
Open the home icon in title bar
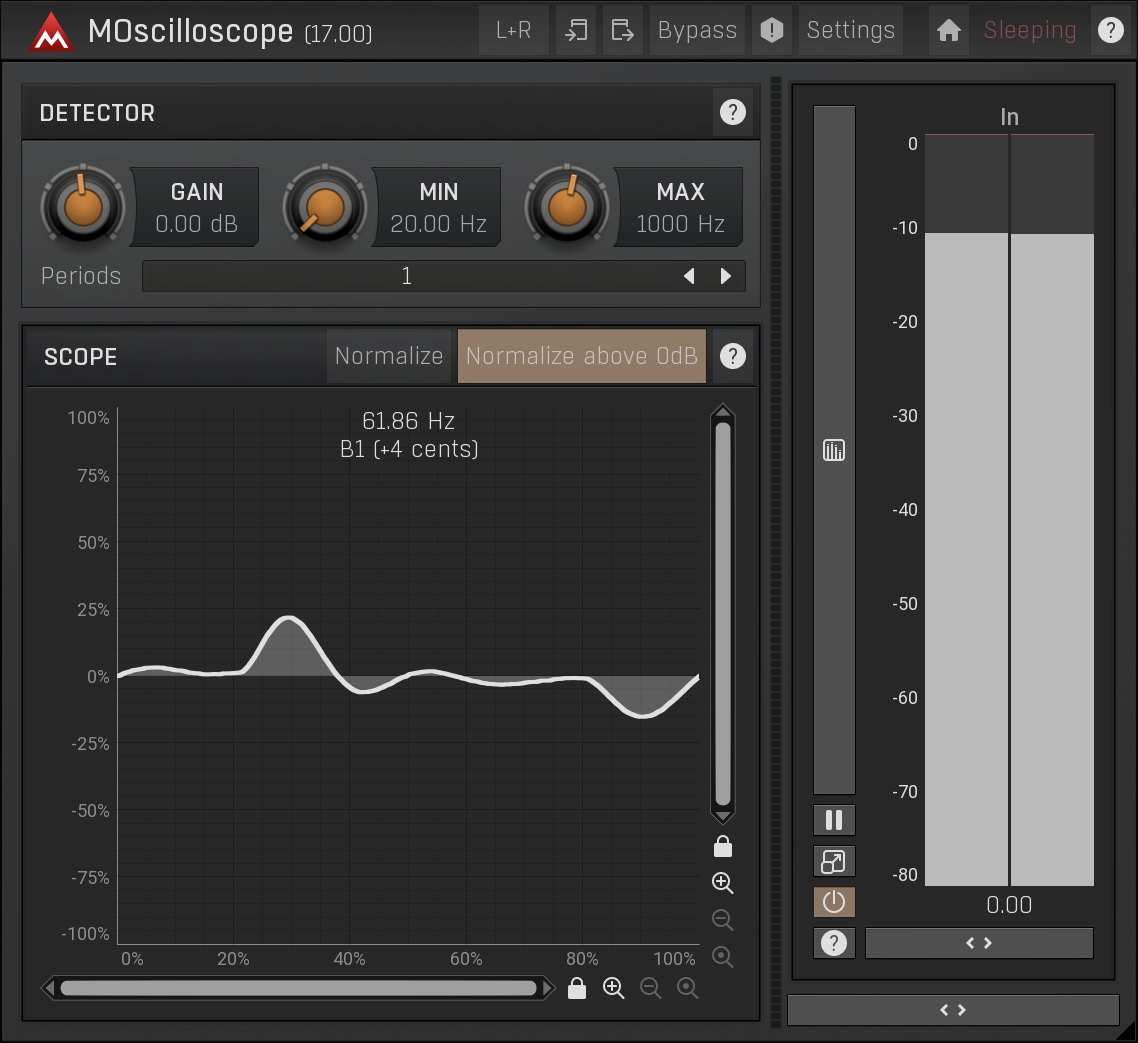pyautogui.click(x=948, y=31)
